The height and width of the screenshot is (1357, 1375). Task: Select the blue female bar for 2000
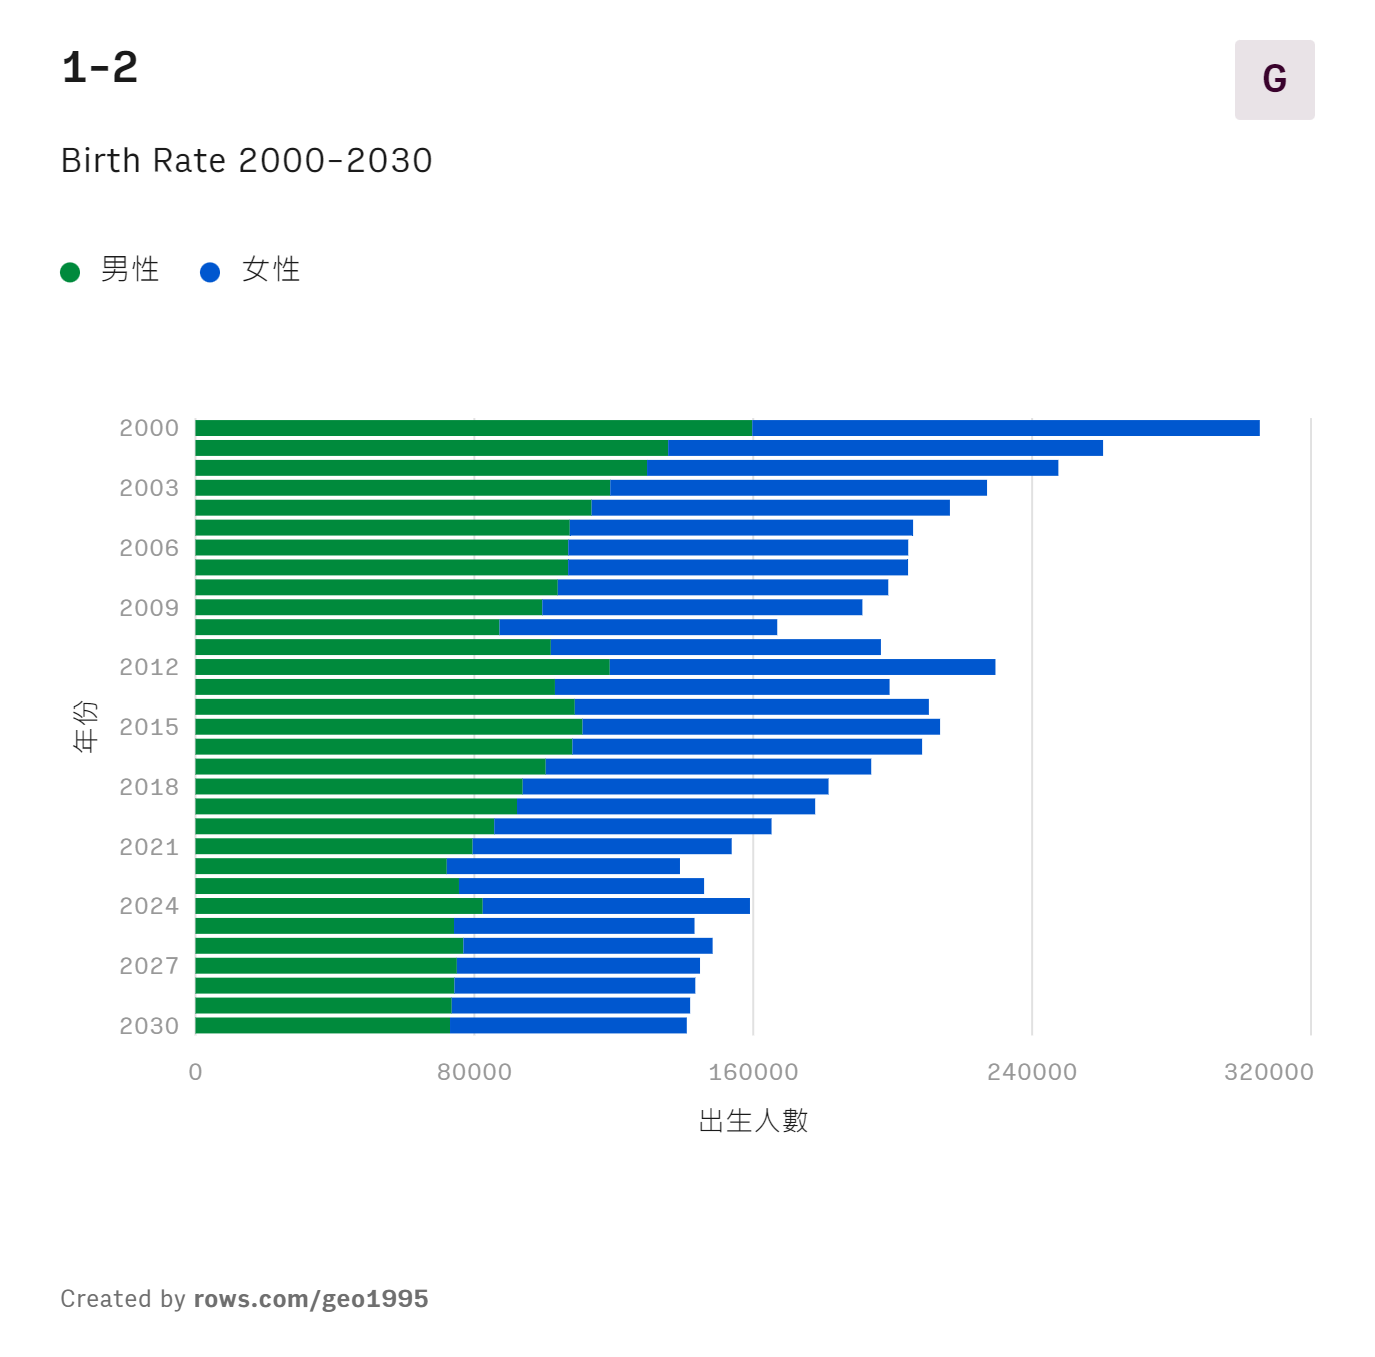pos(1005,428)
